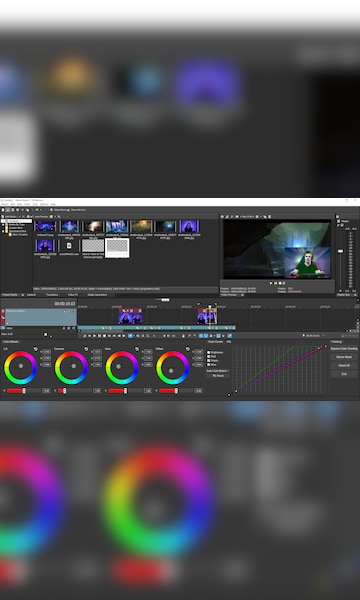Select the Master Bus tab
This screenshot has width=360, height=600.
point(344,295)
